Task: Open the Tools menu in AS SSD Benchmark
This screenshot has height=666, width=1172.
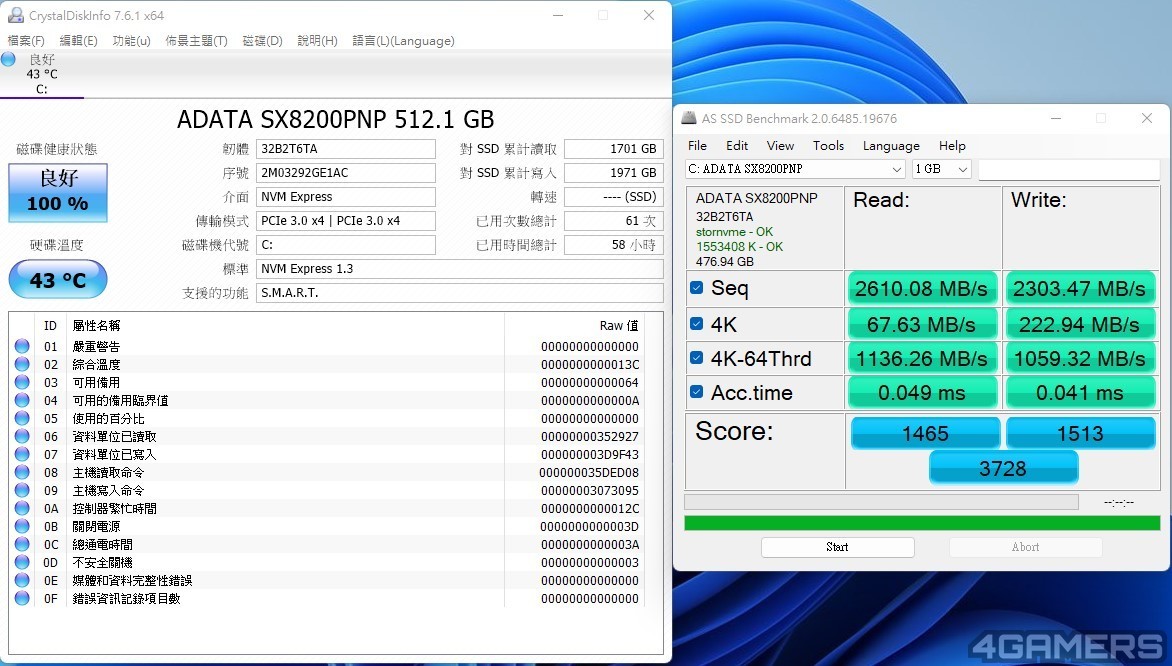Action: click(x=828, y=146)
